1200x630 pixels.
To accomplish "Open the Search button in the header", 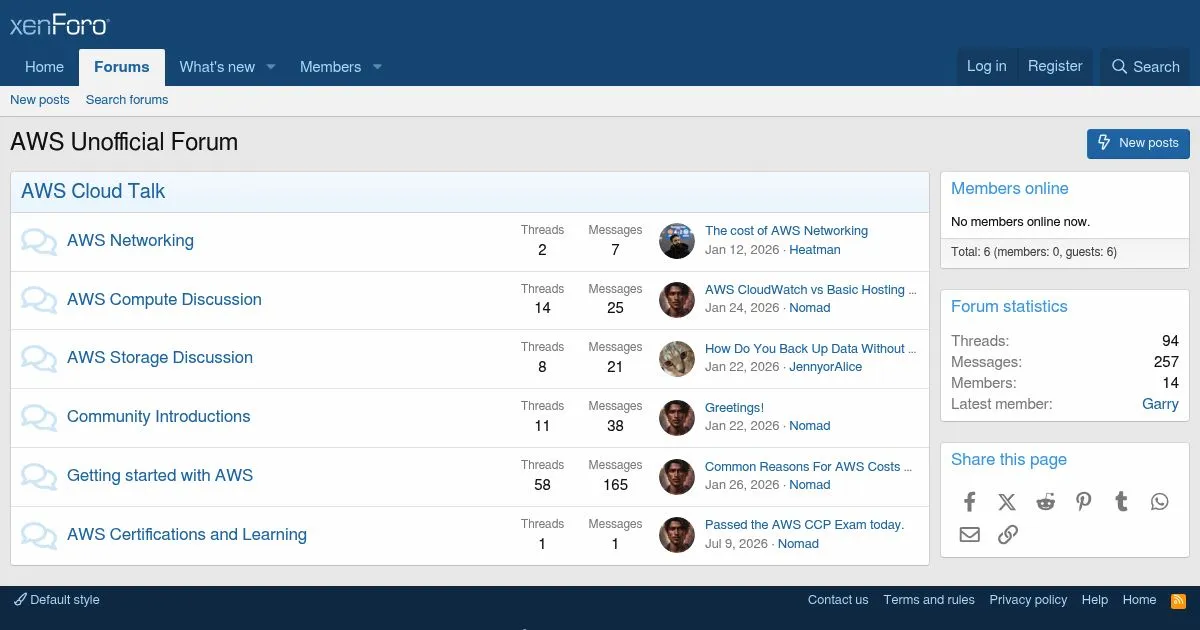I will 1146,67.
